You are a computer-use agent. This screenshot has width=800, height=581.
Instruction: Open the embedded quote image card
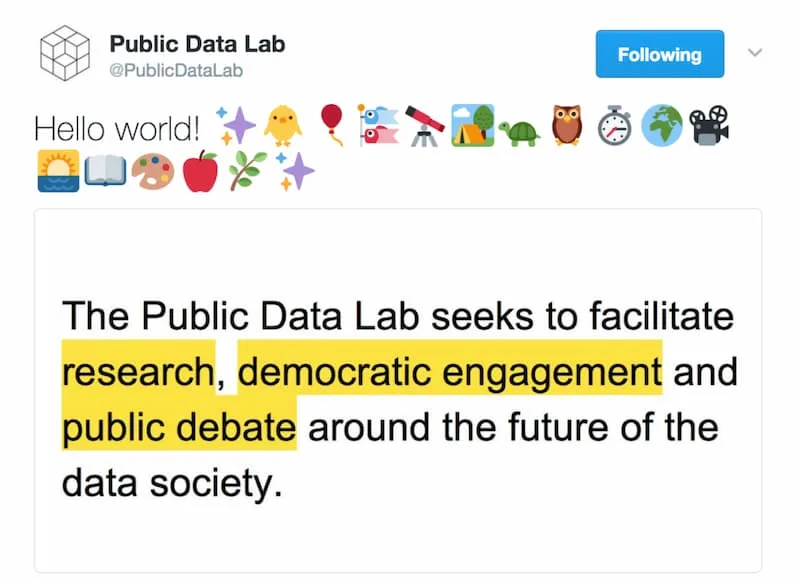(x=398, y=390)
